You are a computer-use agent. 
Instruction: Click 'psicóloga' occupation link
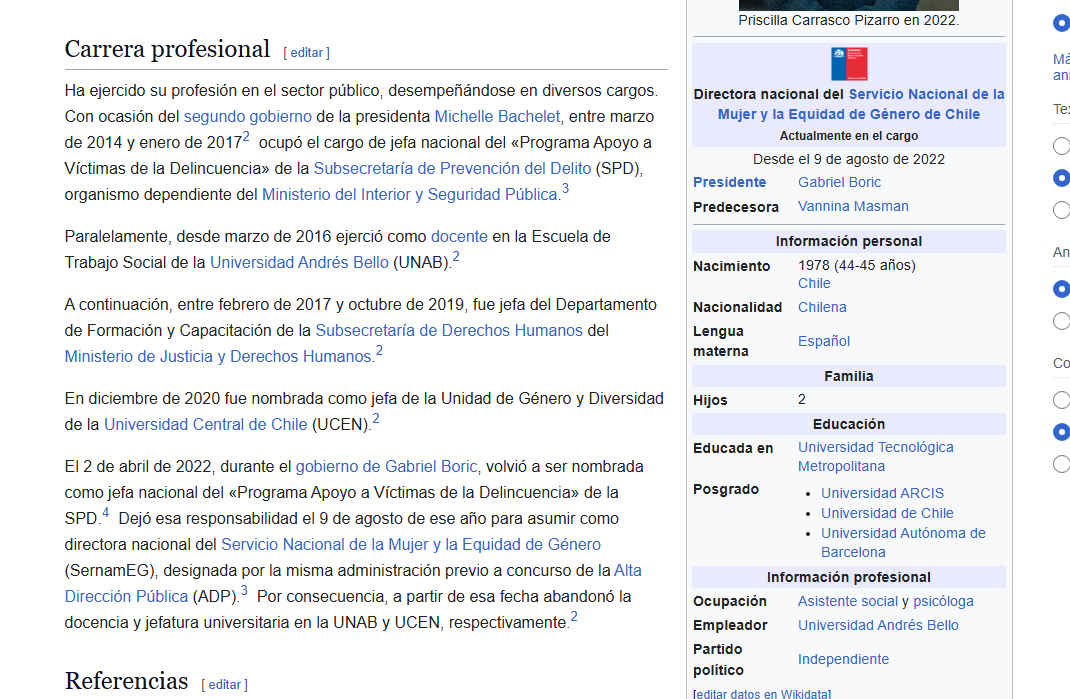coord(943,601)
